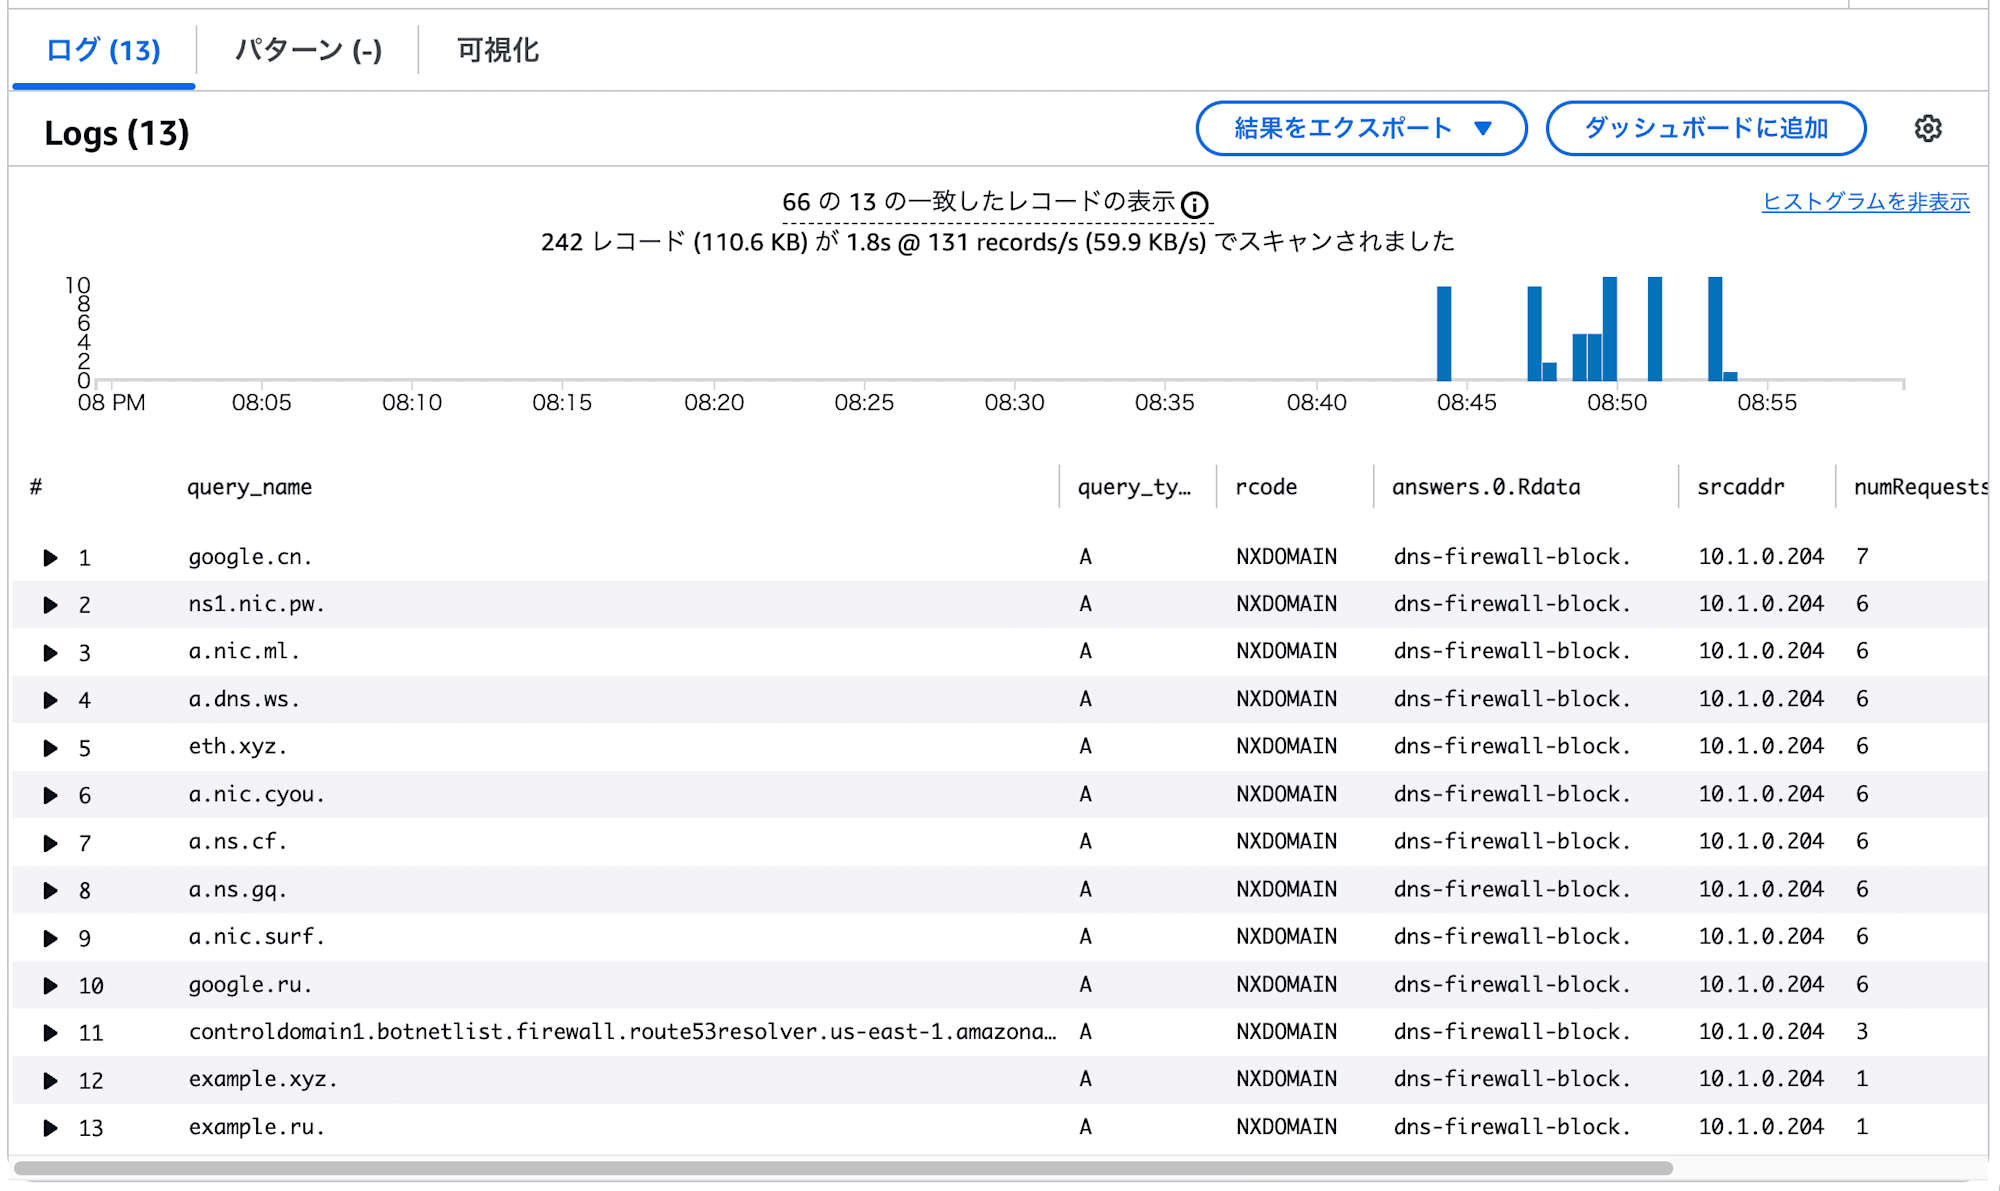Screen dimensions: 2000x1191
Task: Click the 242 レコード scanned summary text
Action: [x=997, y=242]
